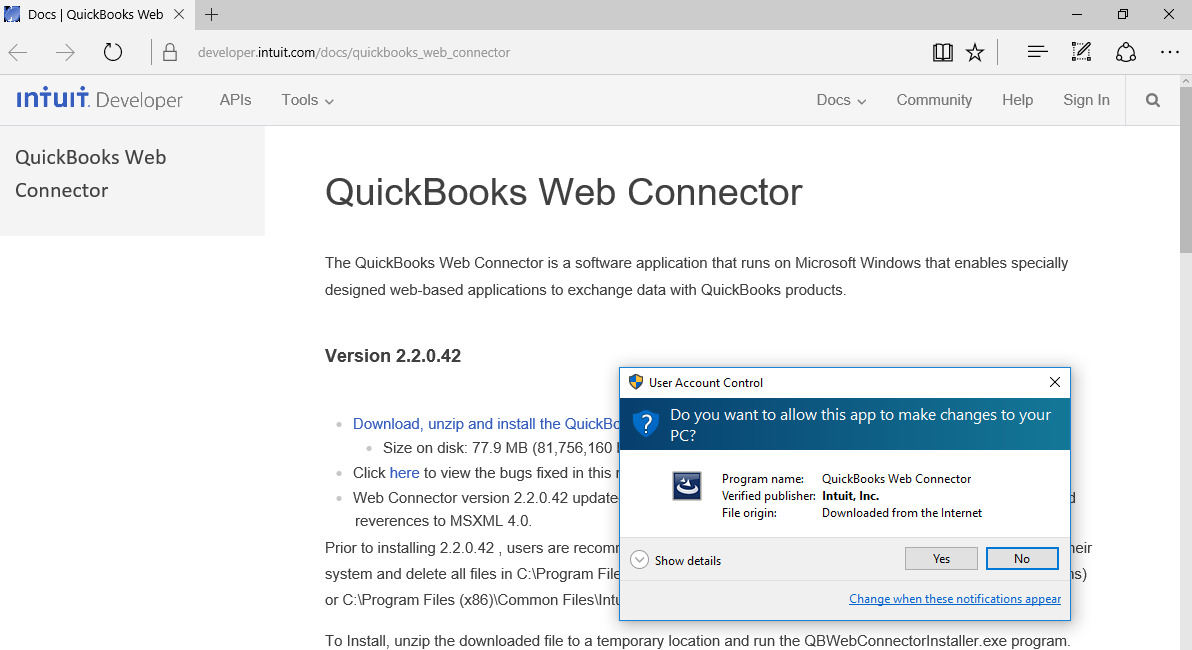Viewport: 1192px width, 650px height.
Task: Open the site search magnifier icon
Action: tap(1152, 100)
